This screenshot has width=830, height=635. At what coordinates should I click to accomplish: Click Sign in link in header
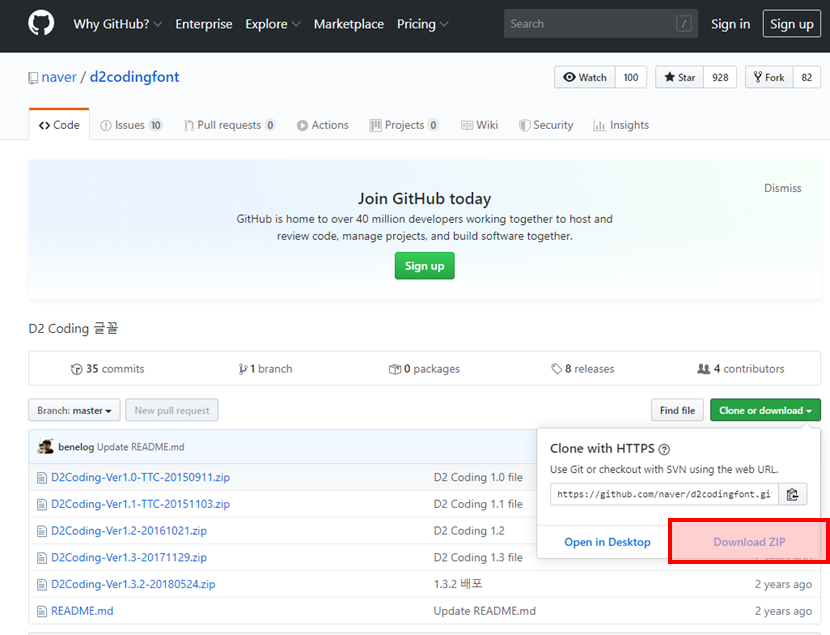730,24
